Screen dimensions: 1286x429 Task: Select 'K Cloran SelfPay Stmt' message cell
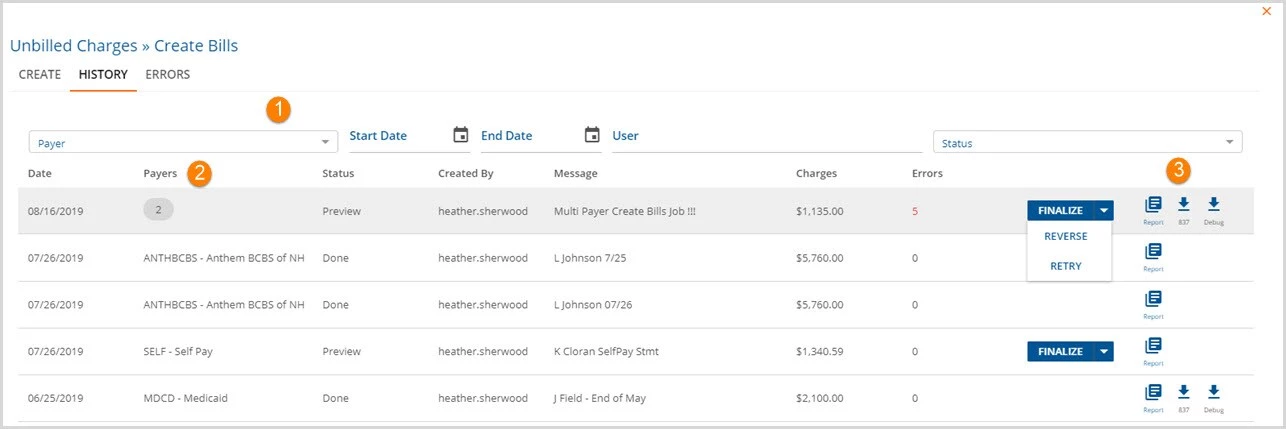(x=606, y=352)
